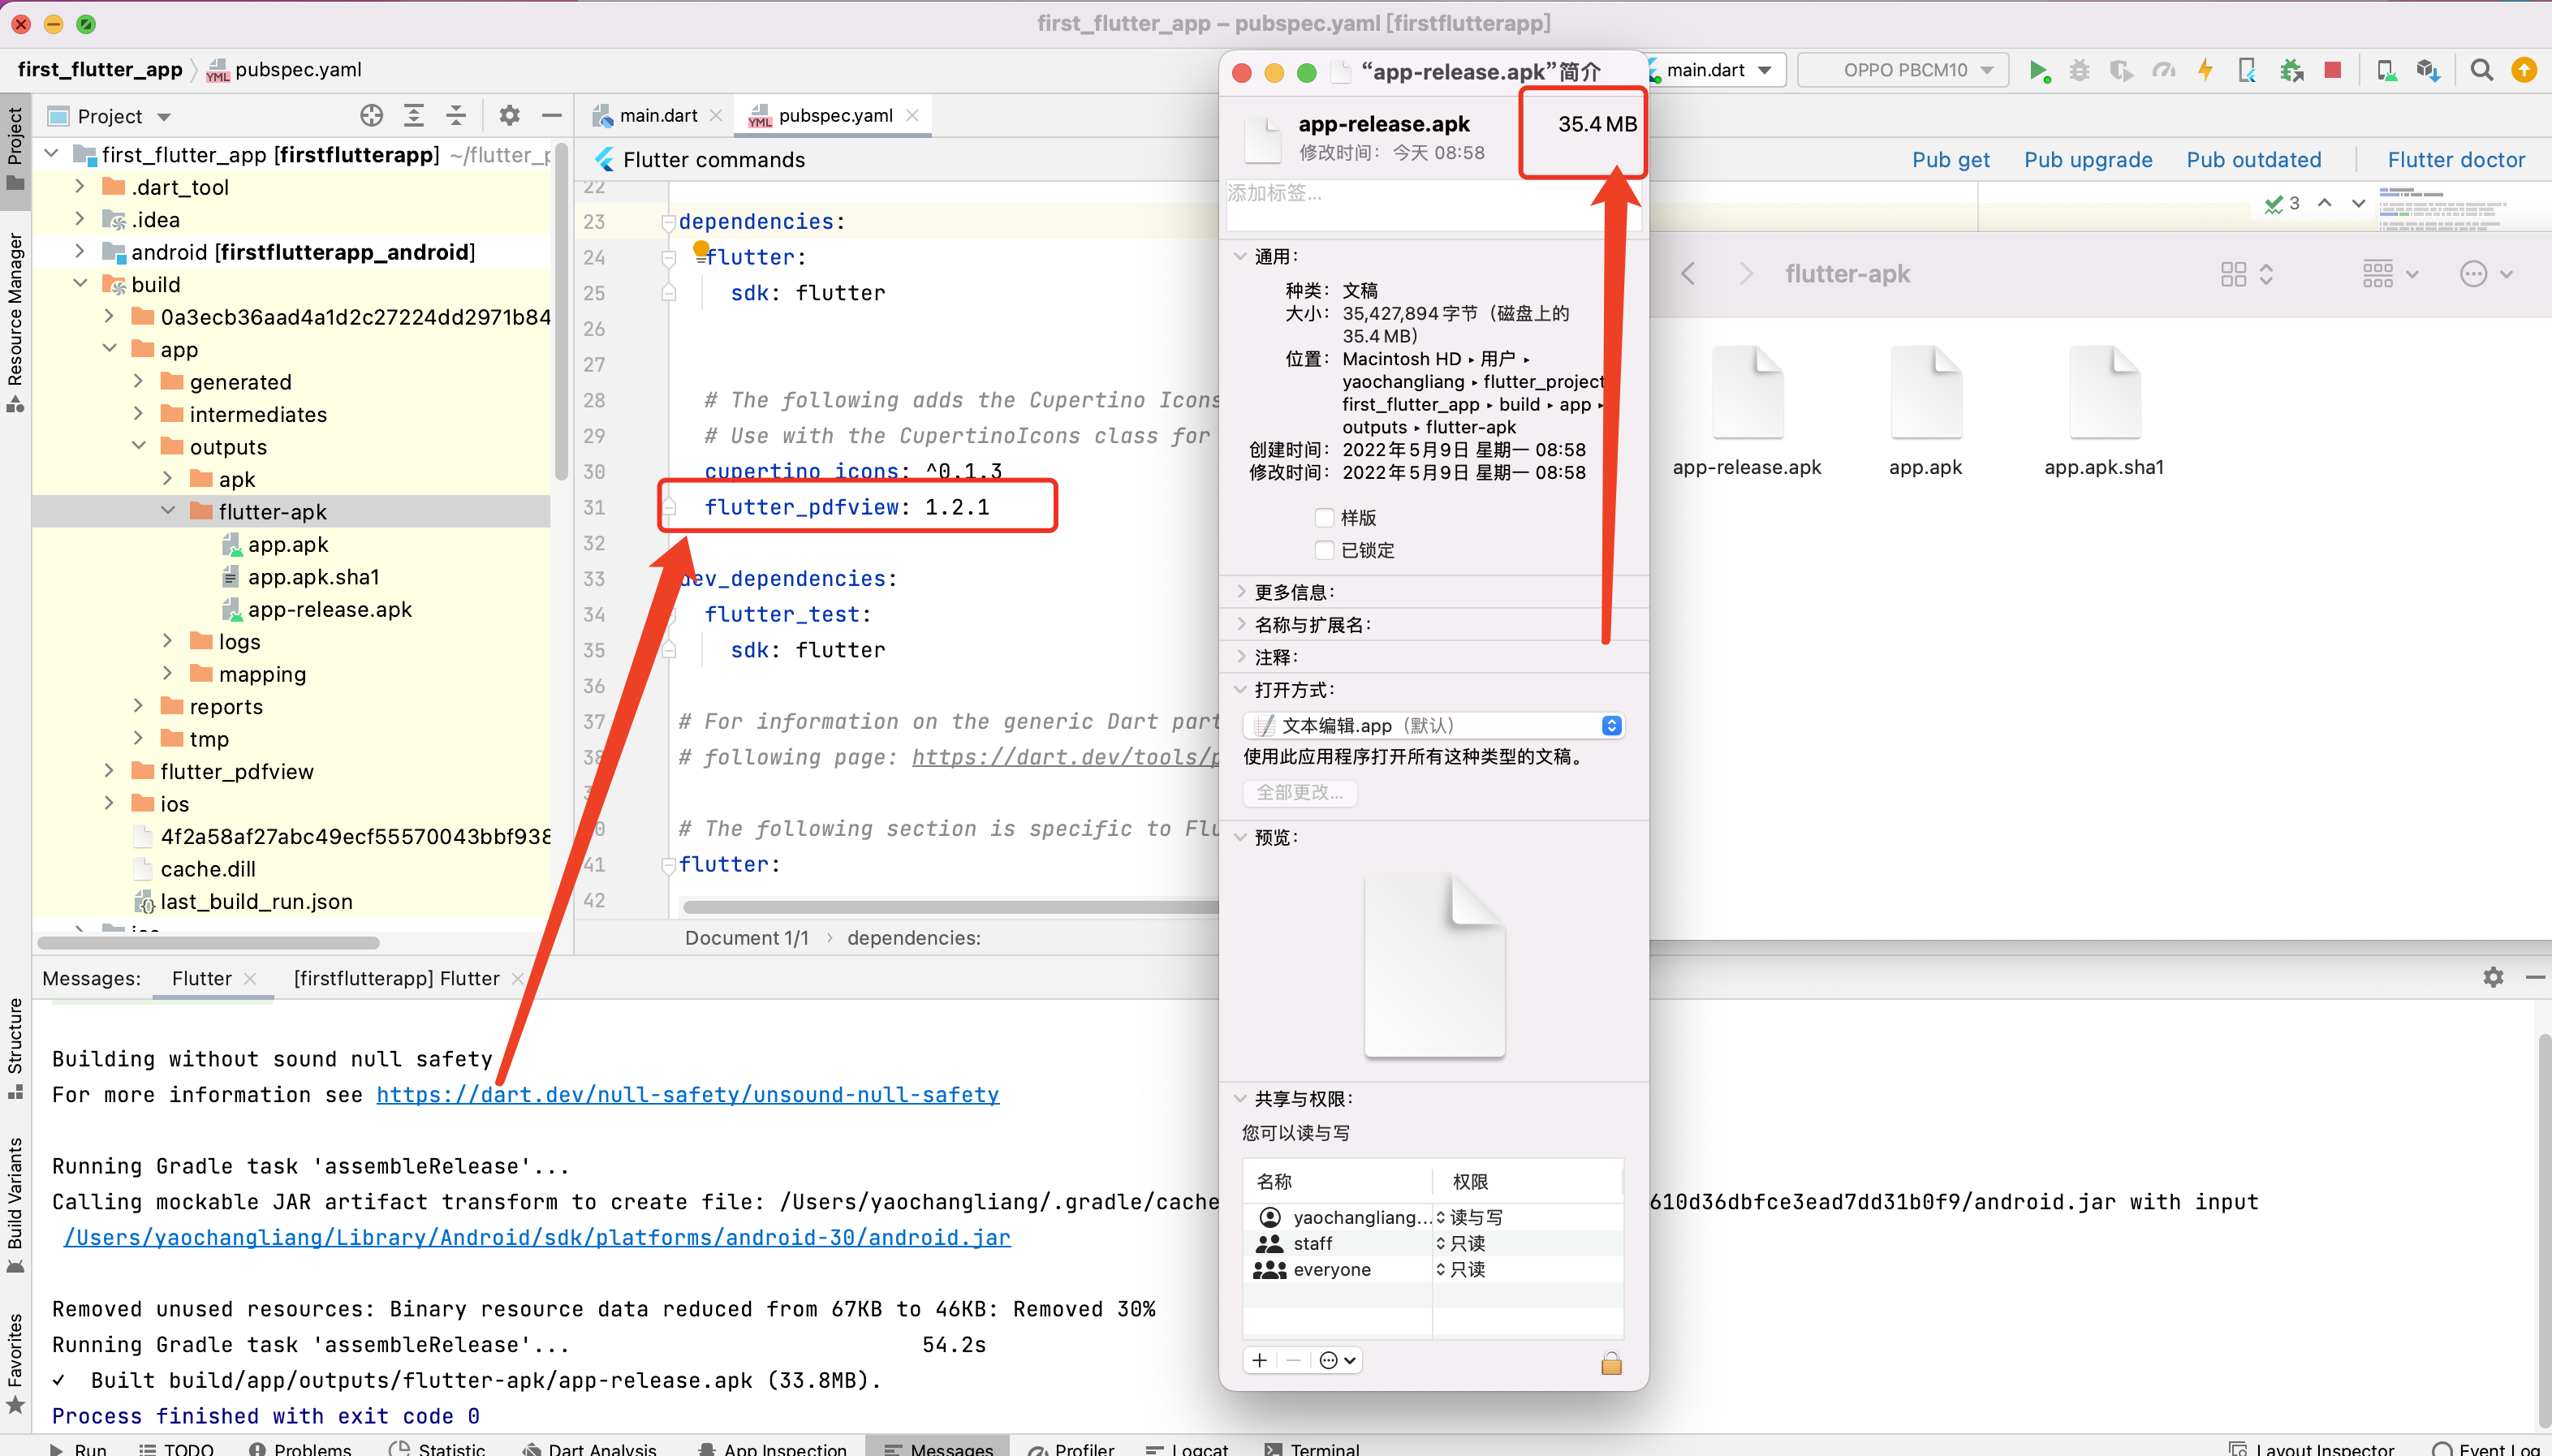The image size is (2552, 1456).
Task: Open Search Everywhere with the magnifier icon
Action: 2482,70
